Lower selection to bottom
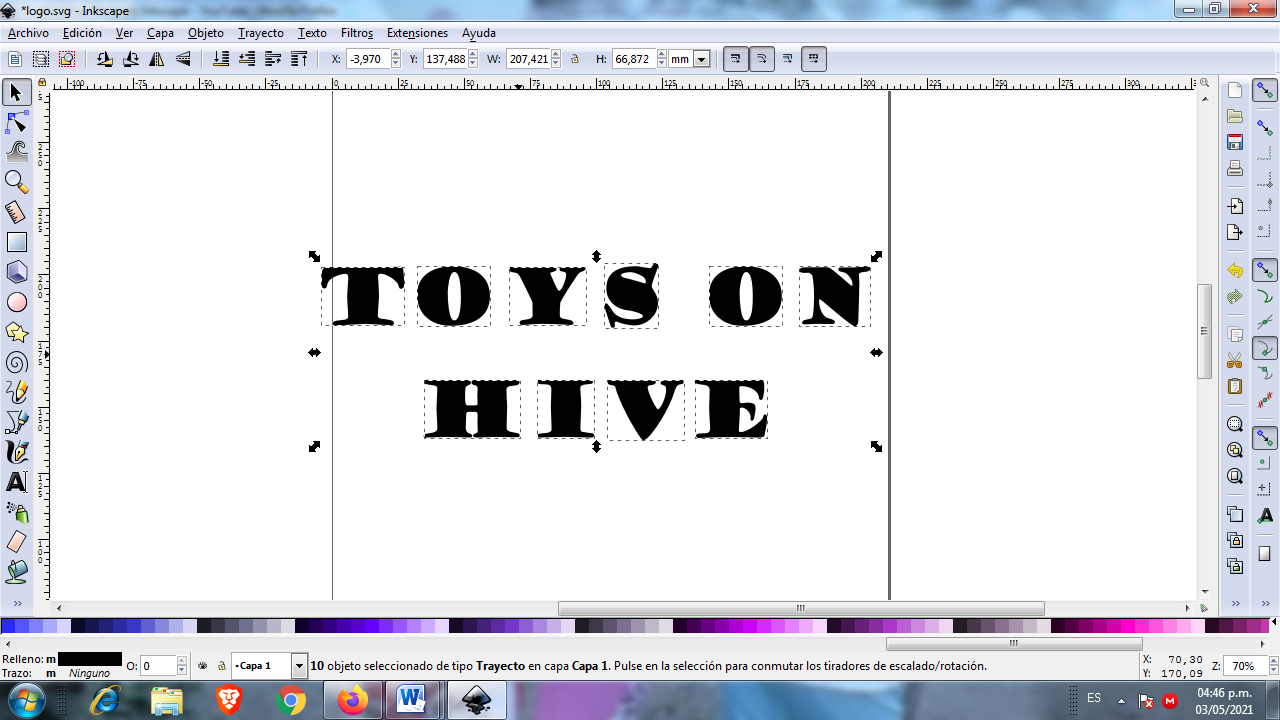This screenshot has width=1280, height=720. tap(221, 60)
